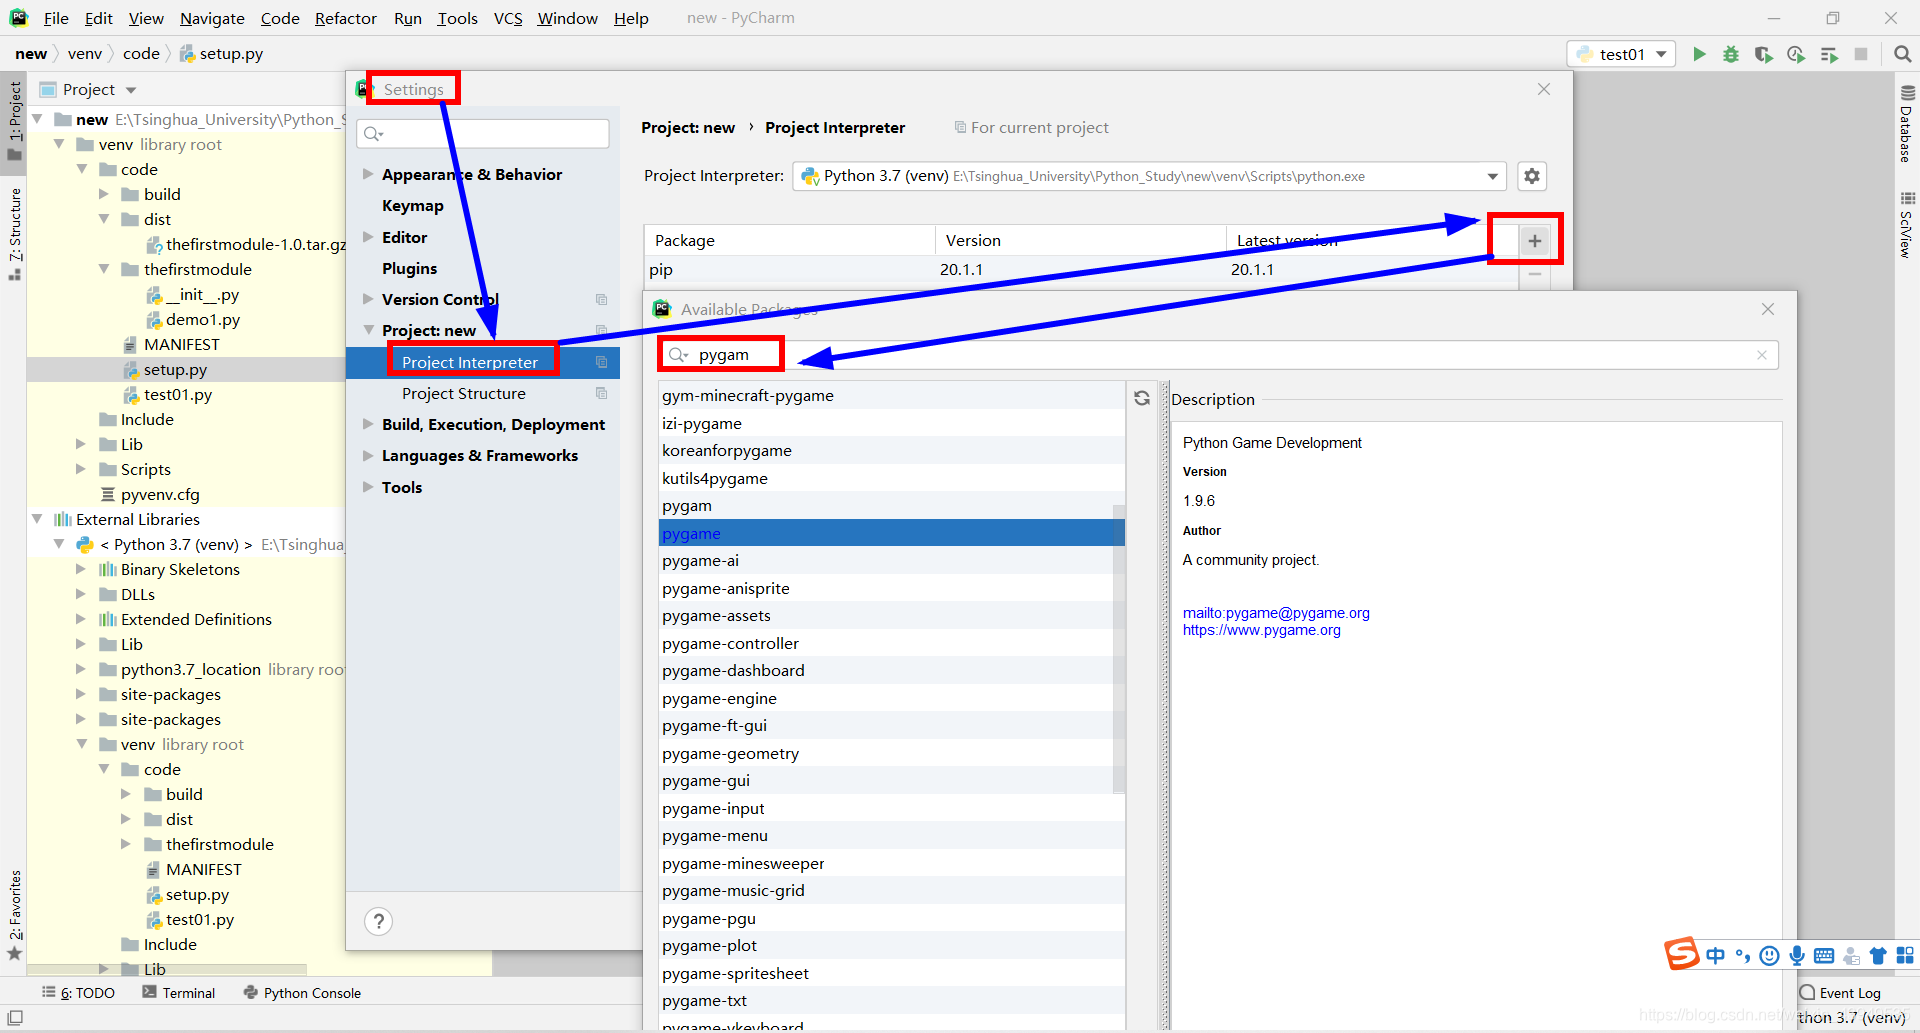Viewport: 1920px width, 1033px height.
Task: Open the Favorites tool window
Action: [x=14, y=915]
